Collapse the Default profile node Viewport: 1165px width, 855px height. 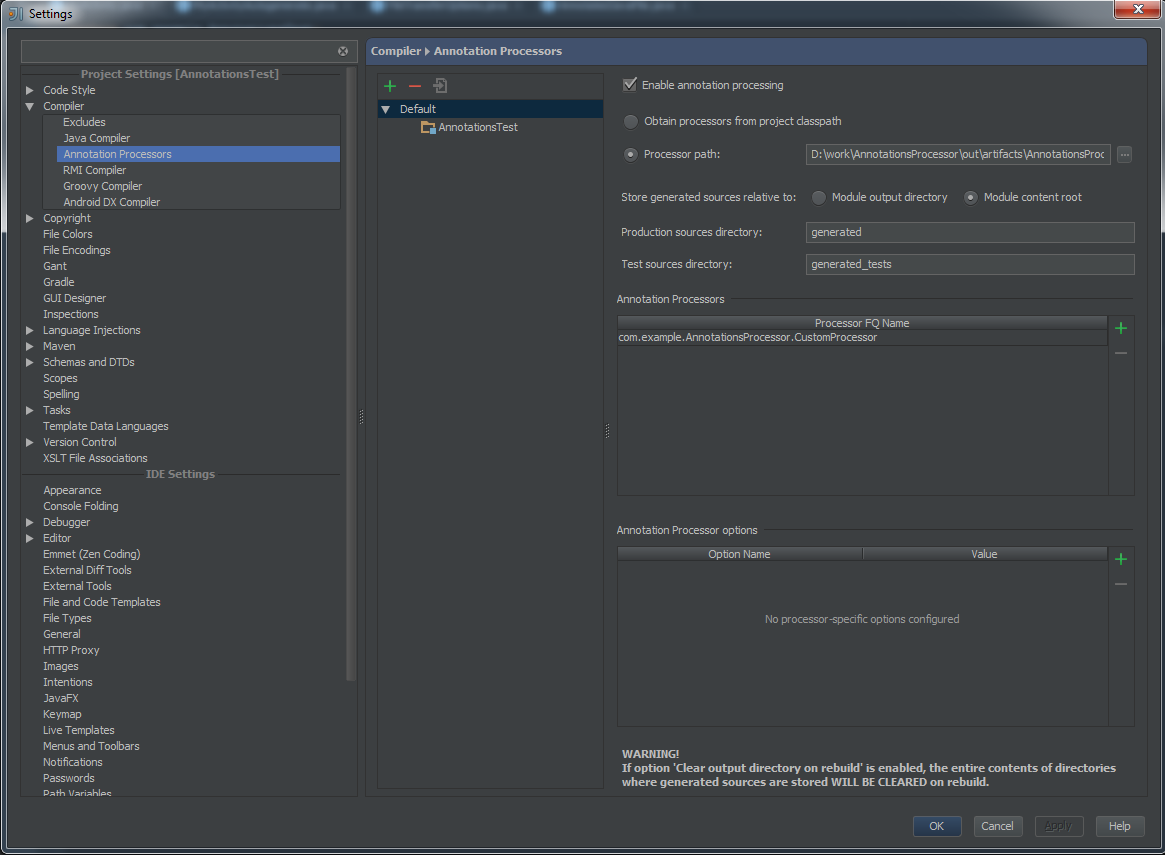[386, 109]
